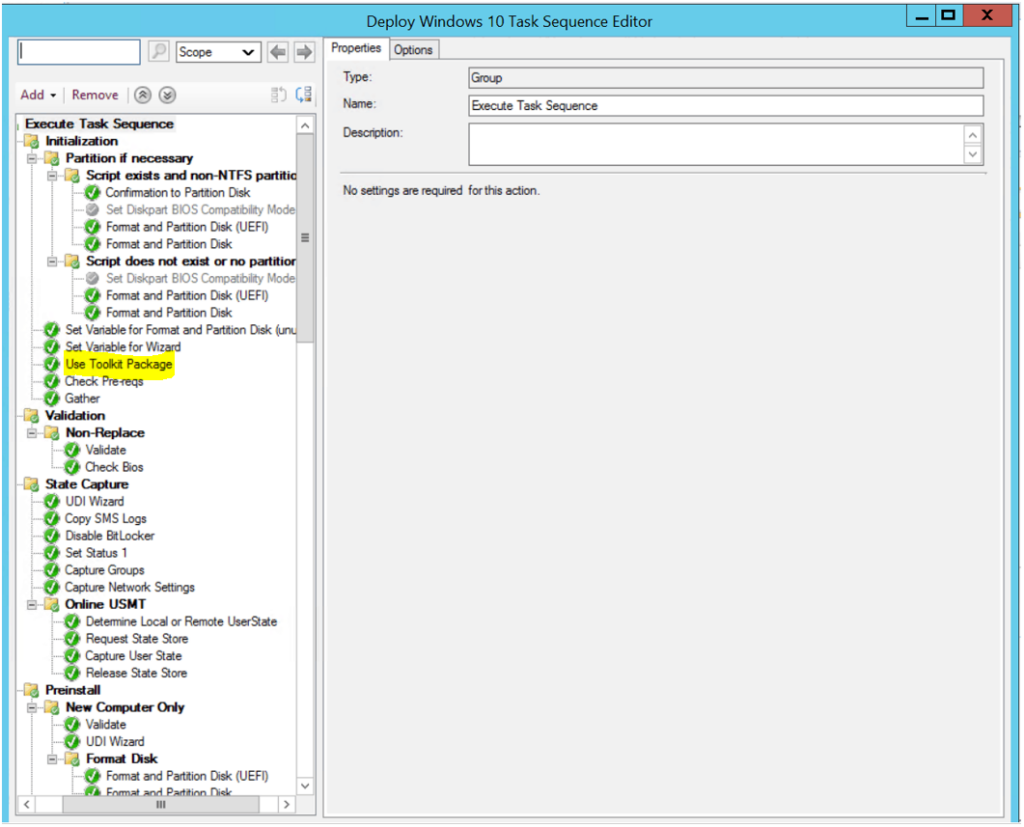
Task: Select Determine Local or Remote UserState
Action: coord(181,622)
